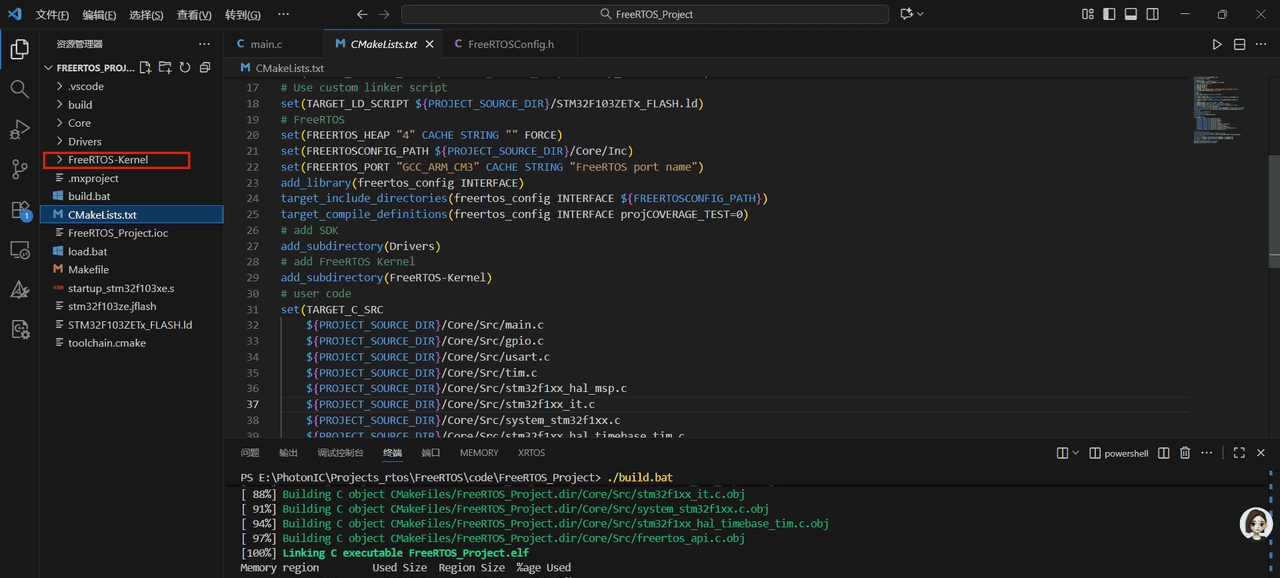Toggle the secondary side bar visibility
The height and width of the screenshot is (578, 1280).
tap(1153, 14)
